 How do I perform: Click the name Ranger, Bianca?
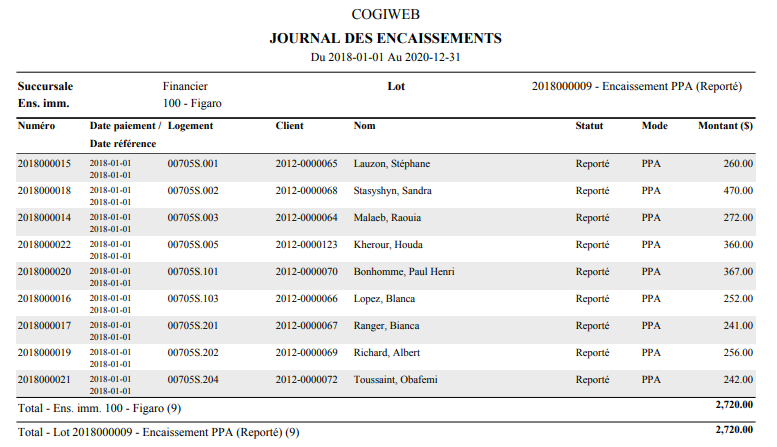pyautogui.click(x=386, y=325)
